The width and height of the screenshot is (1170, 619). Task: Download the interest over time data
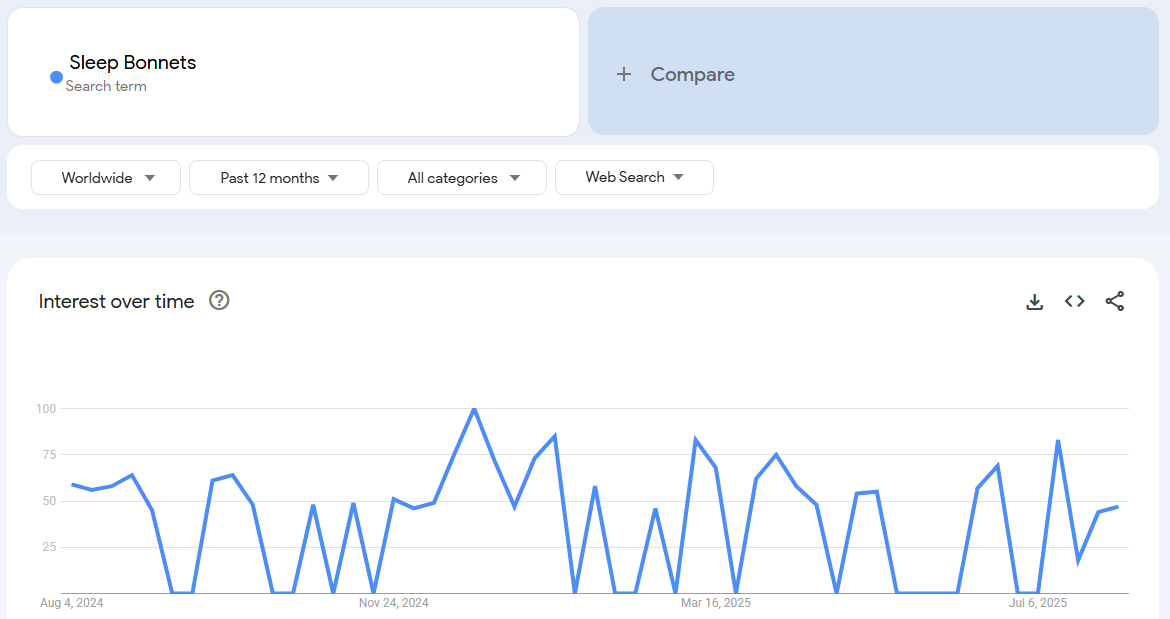pos(1035,301)
